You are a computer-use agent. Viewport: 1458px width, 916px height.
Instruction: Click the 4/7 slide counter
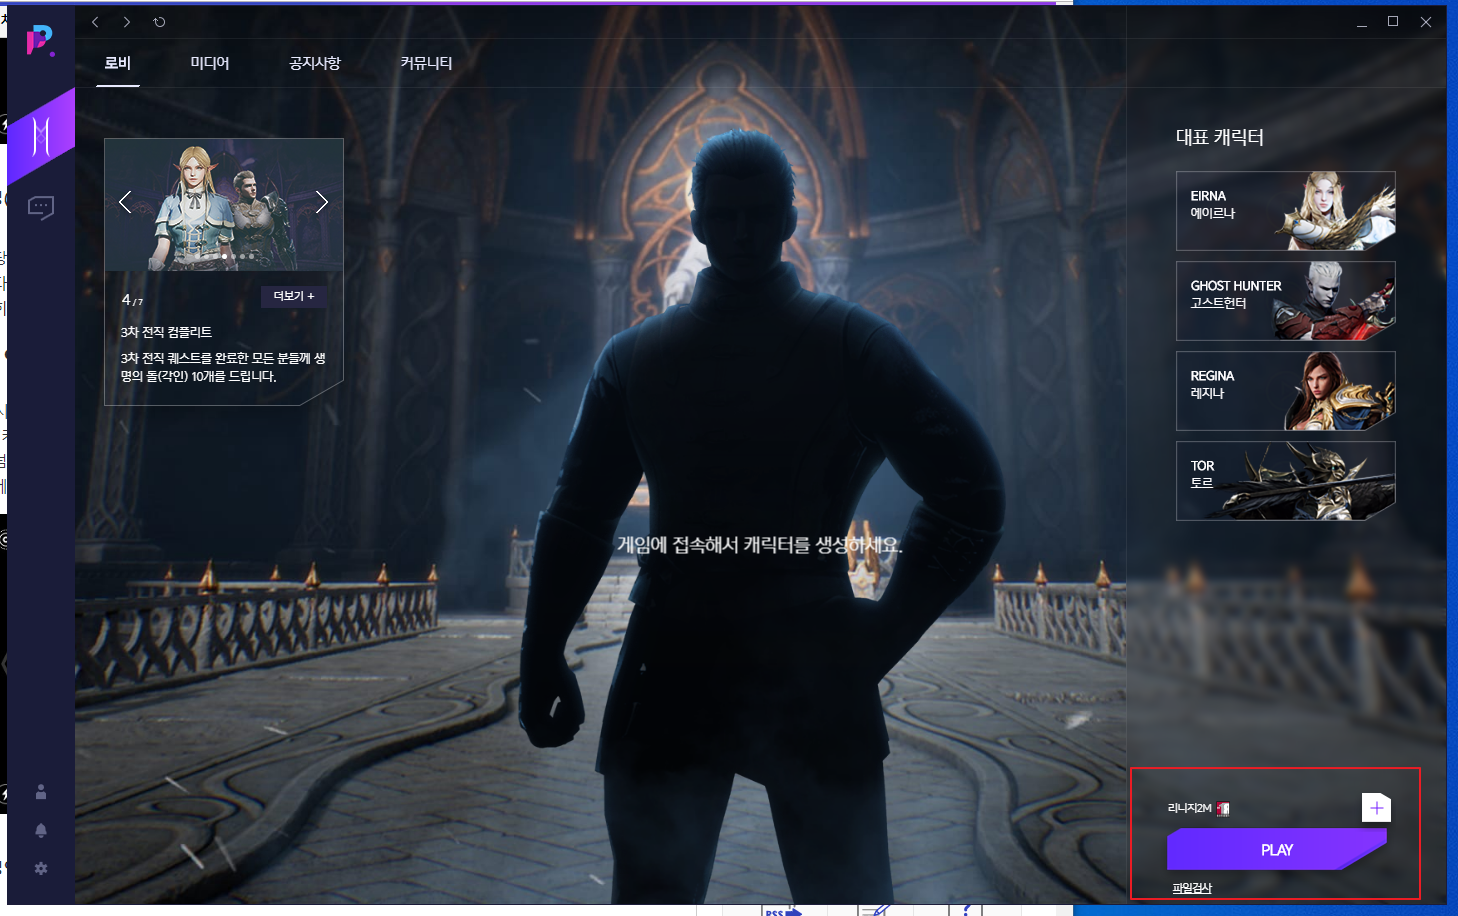(x=132, y=300)
